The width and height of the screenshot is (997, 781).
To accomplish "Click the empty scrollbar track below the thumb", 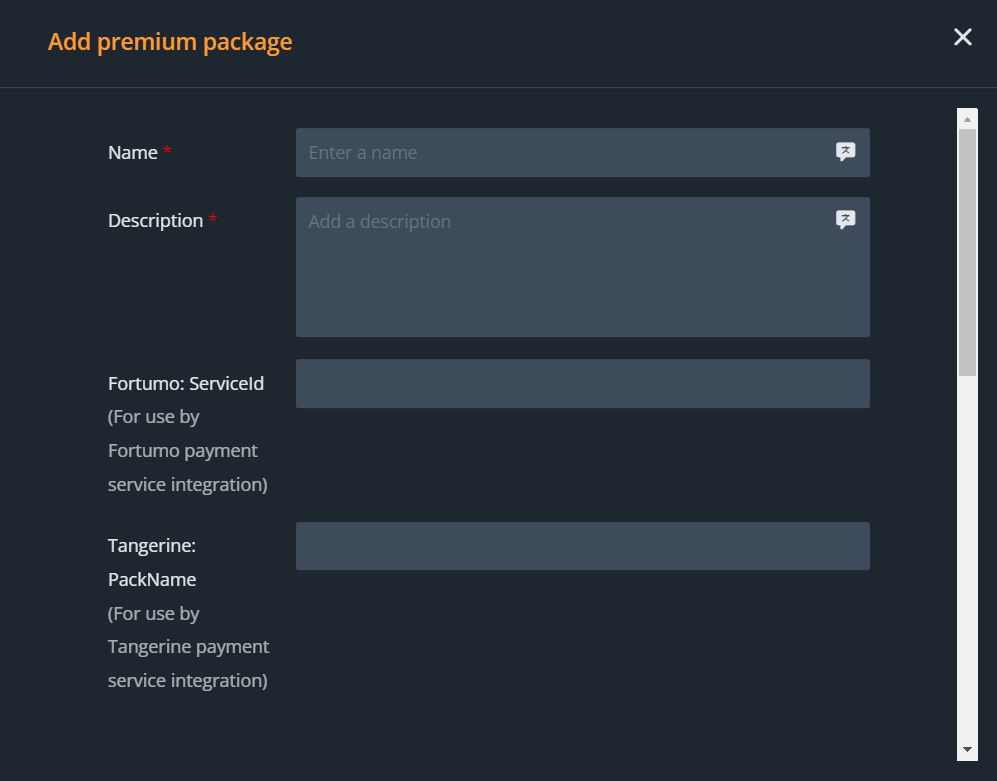I will click(967, 560).
